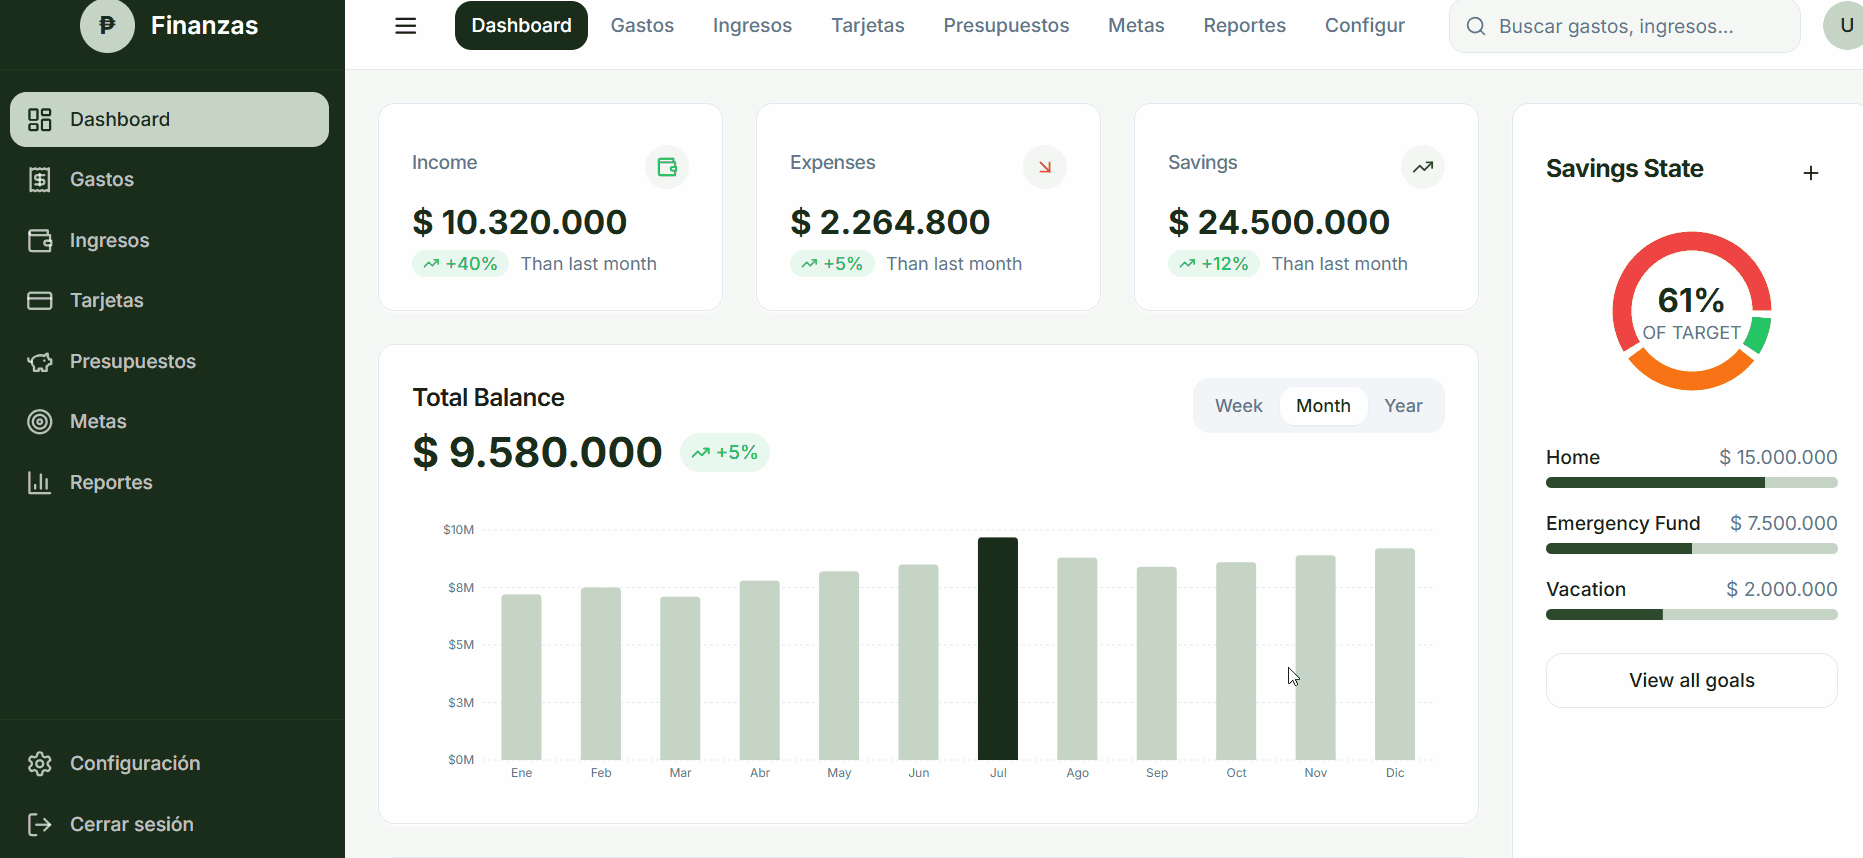Select Dashboard label in the sidebar
Viewport: 1863px width, 858px height.
tap(120, 120)
